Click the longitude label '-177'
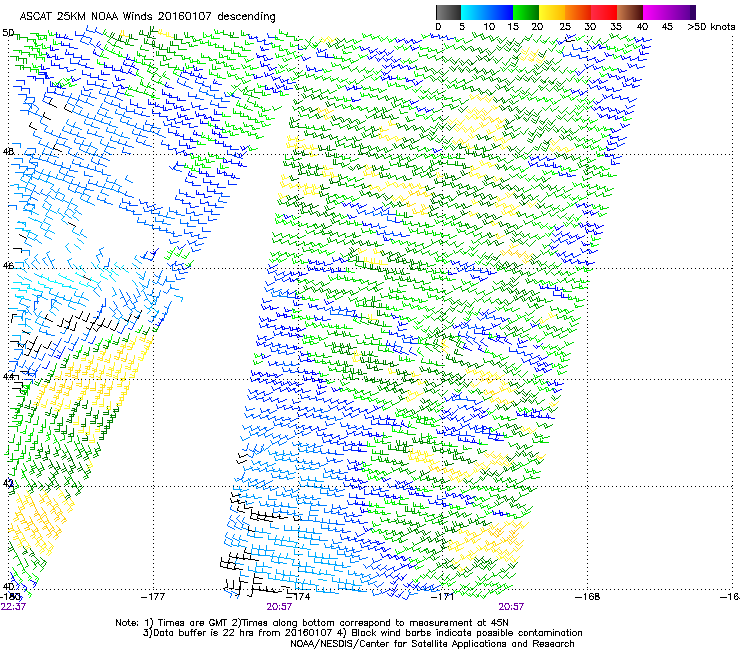The image size is (740, 650). (153, 596)
